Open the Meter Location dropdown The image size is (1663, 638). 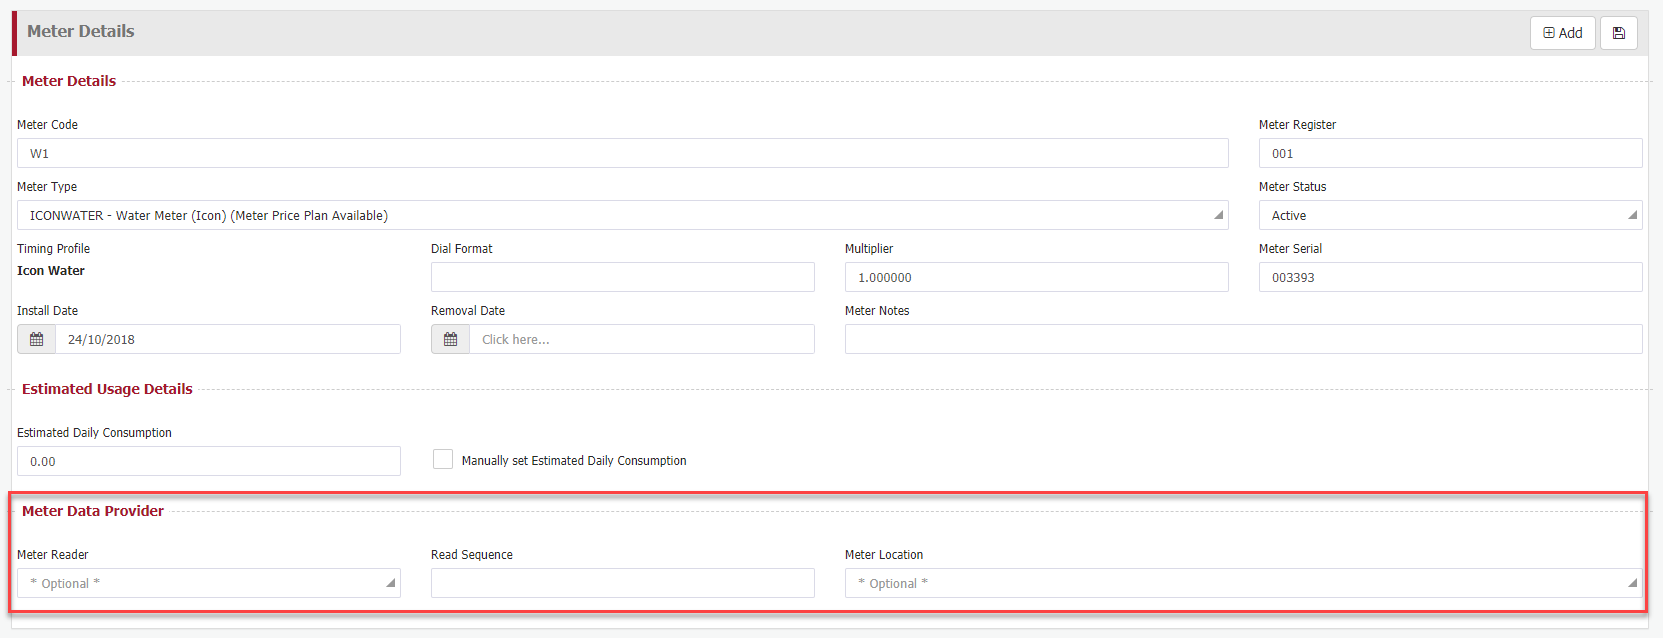pos(1242,583)
